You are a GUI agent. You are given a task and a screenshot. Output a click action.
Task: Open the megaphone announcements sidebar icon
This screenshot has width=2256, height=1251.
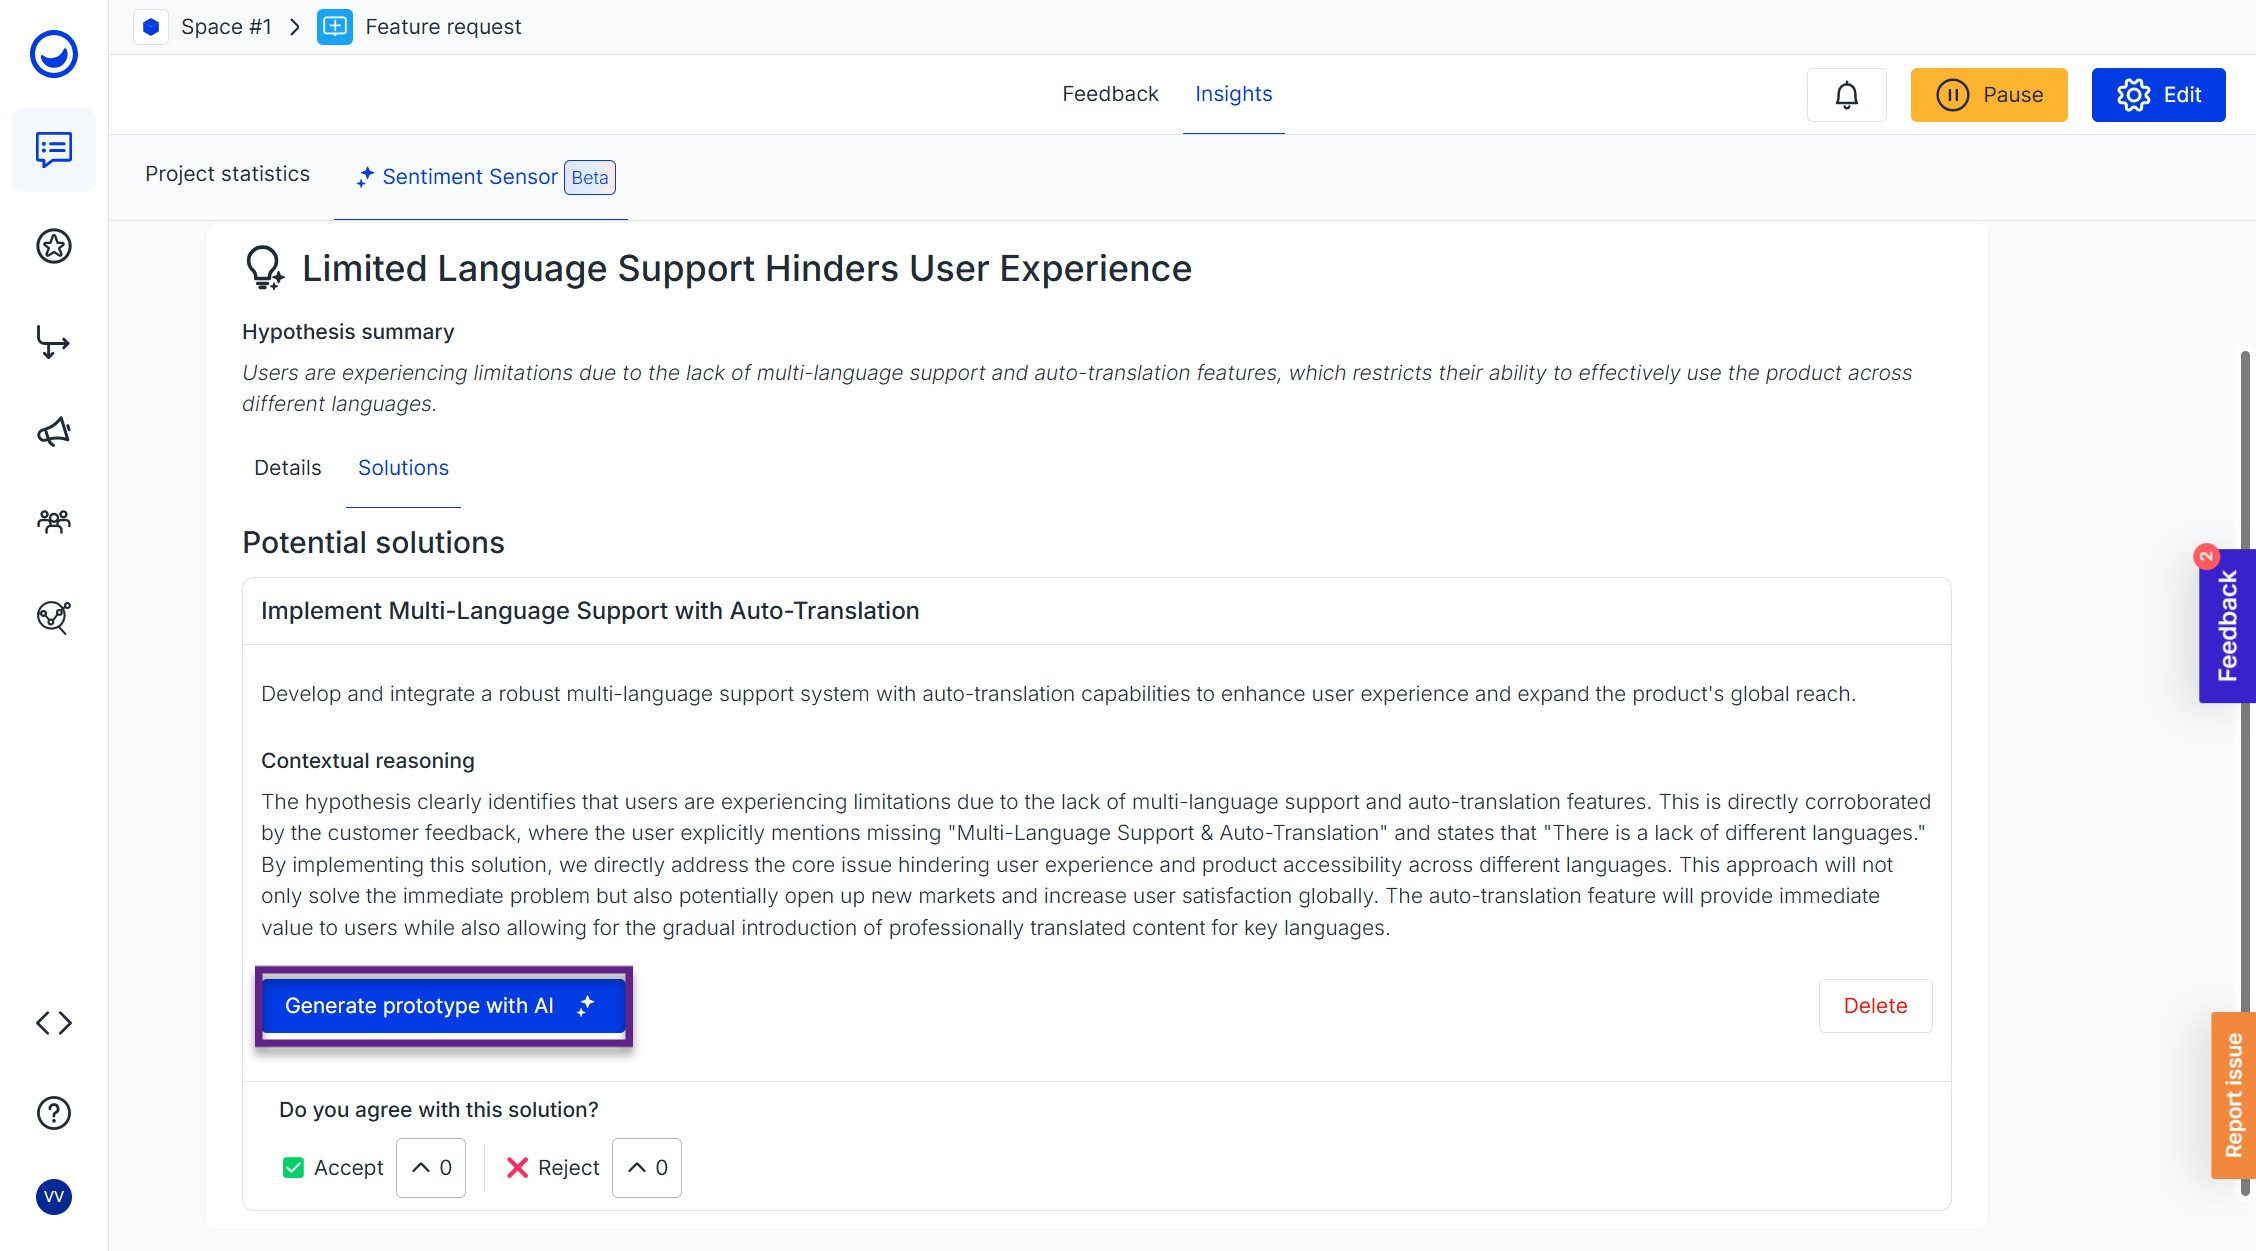[x=54, y=432]
